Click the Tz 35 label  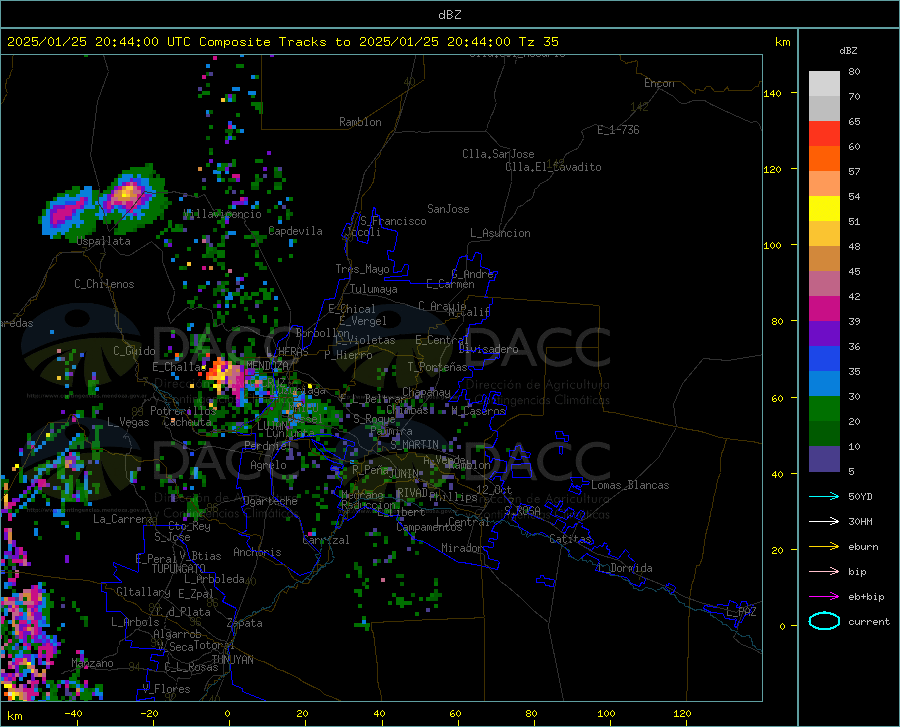(539, 42)
